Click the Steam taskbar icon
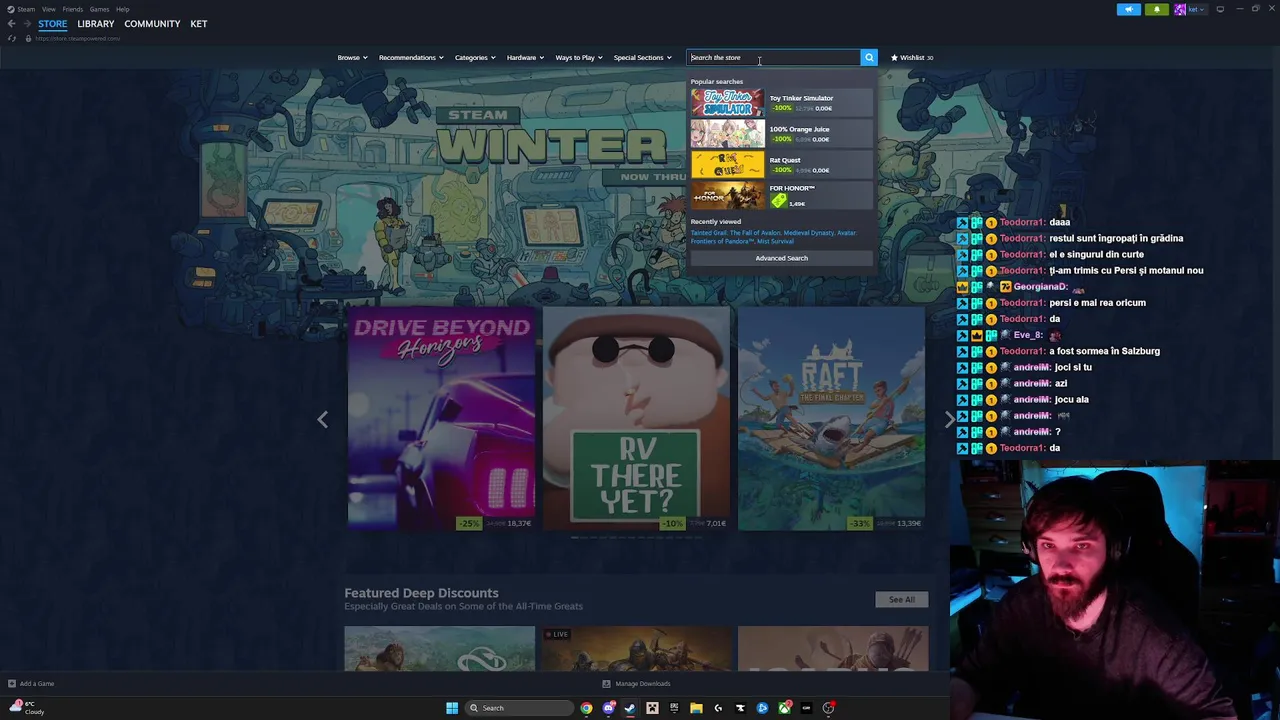Image resolution: width=1280 pixels, height=720 pixels. 630,708
